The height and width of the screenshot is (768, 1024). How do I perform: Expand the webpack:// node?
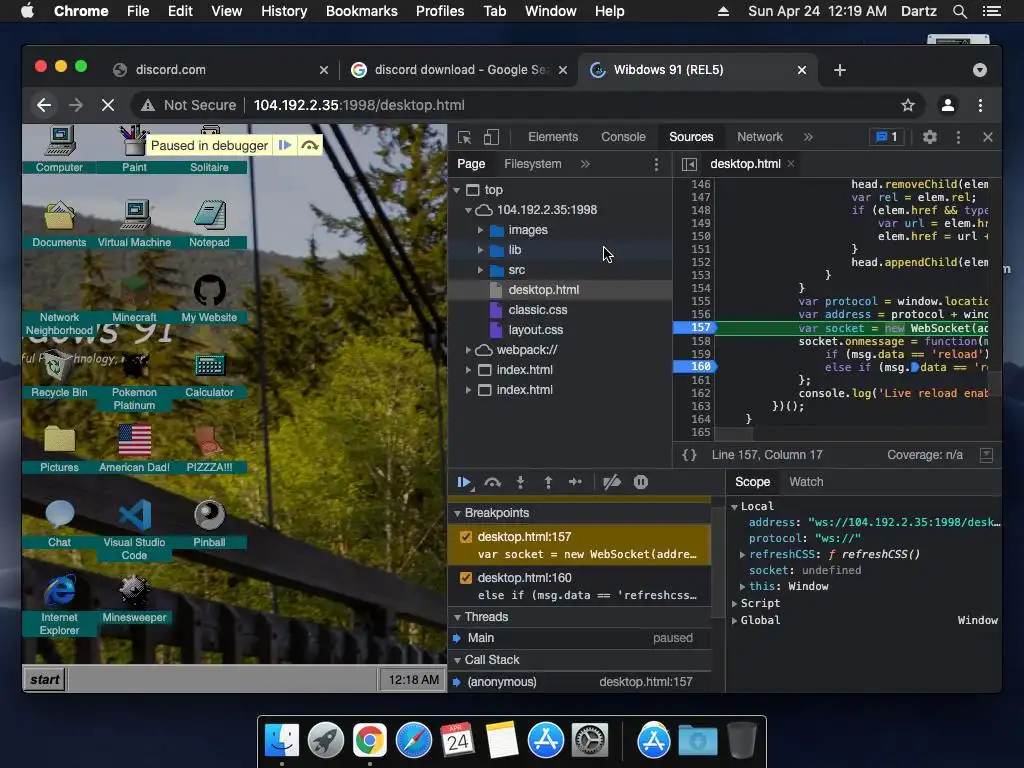tap(468, 350)
